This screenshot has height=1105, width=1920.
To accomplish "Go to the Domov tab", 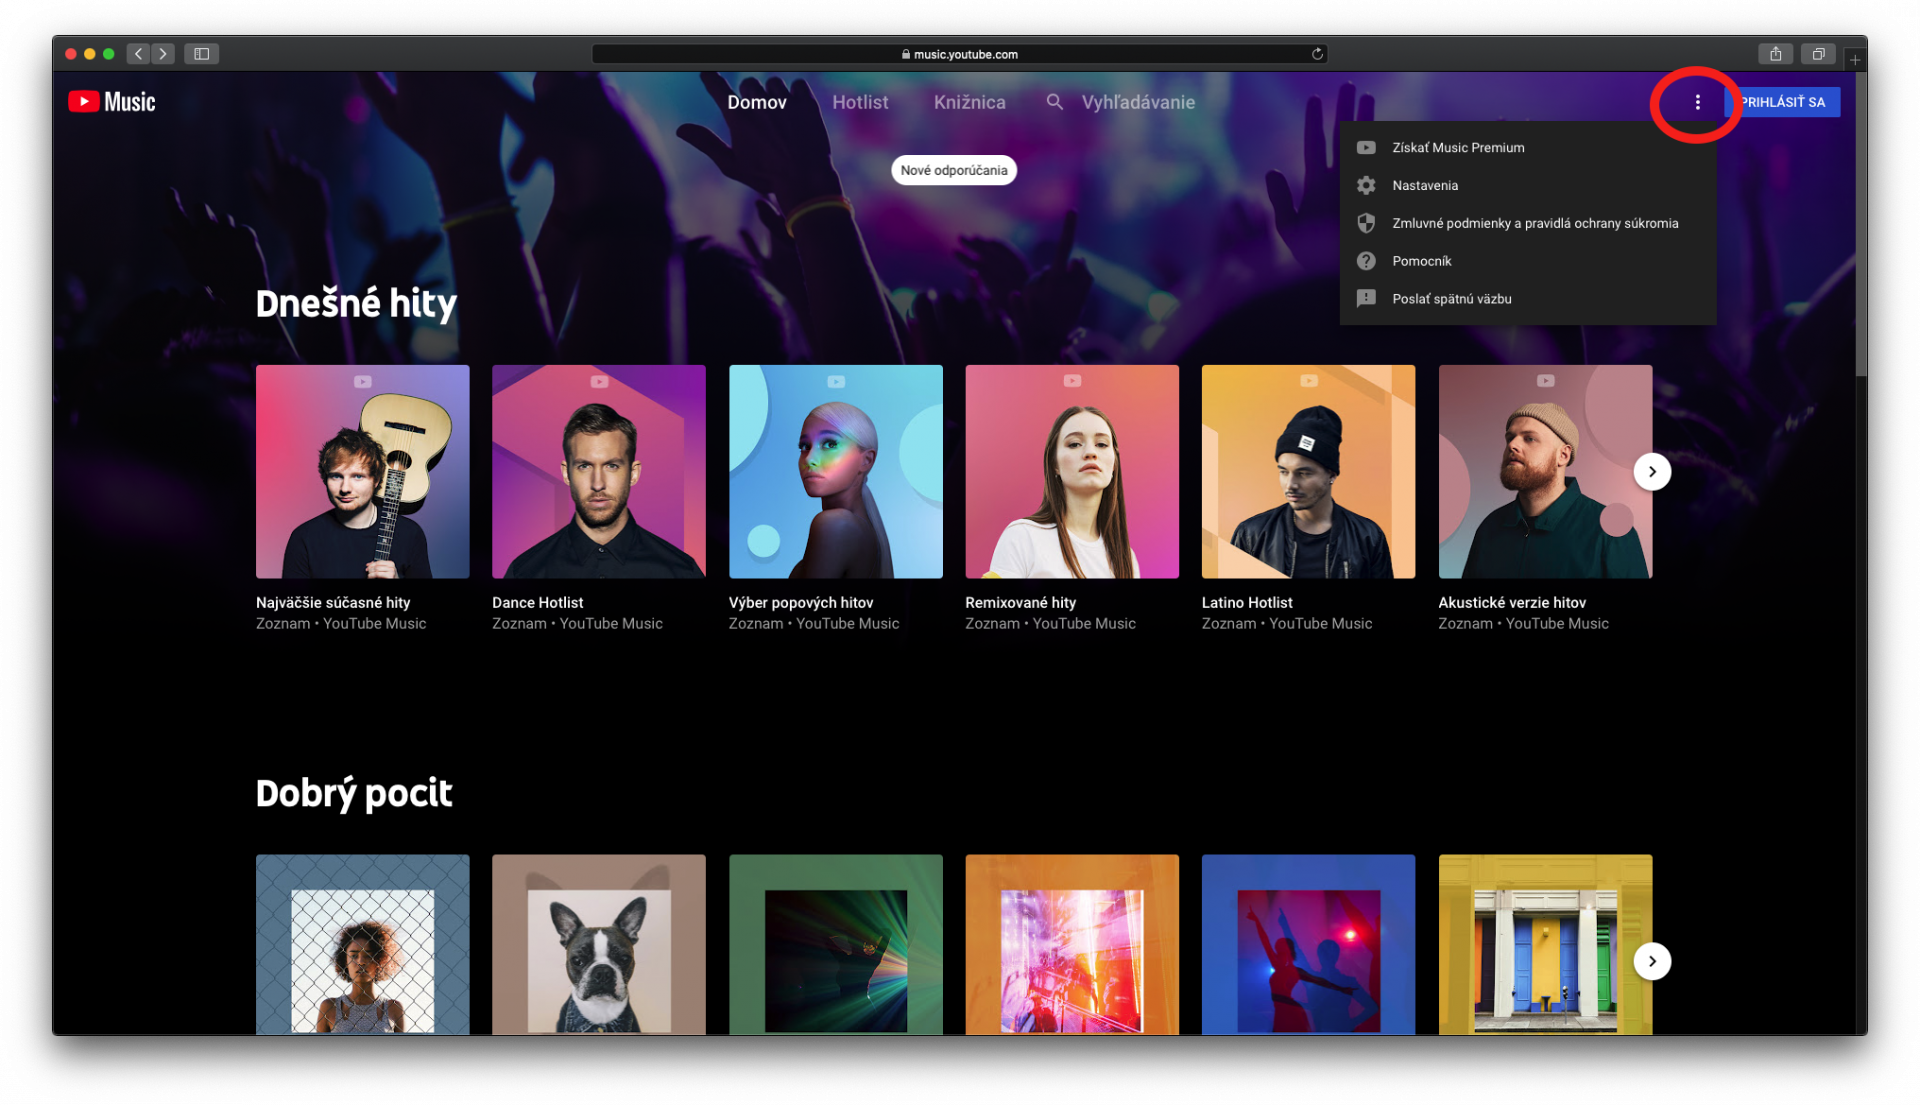I will coord(757,102).
